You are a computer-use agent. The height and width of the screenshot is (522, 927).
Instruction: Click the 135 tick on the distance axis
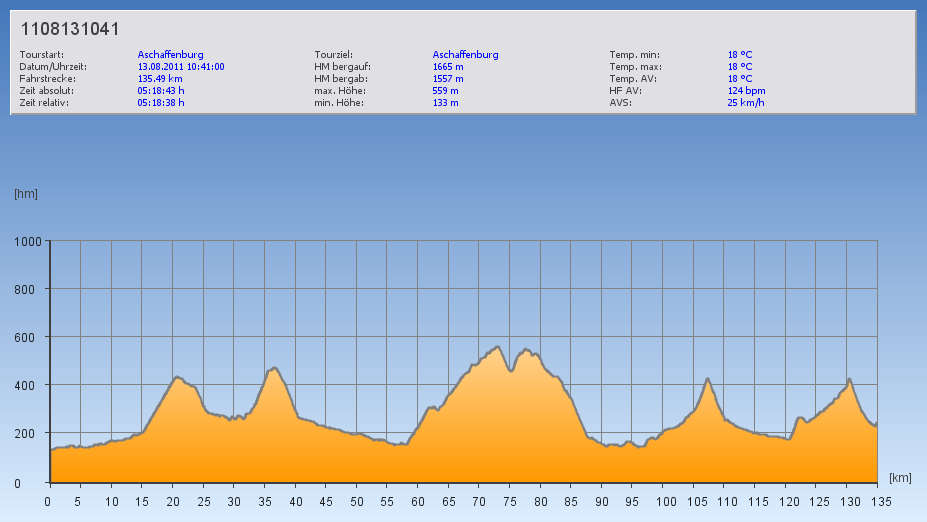(x=877, y=502)
